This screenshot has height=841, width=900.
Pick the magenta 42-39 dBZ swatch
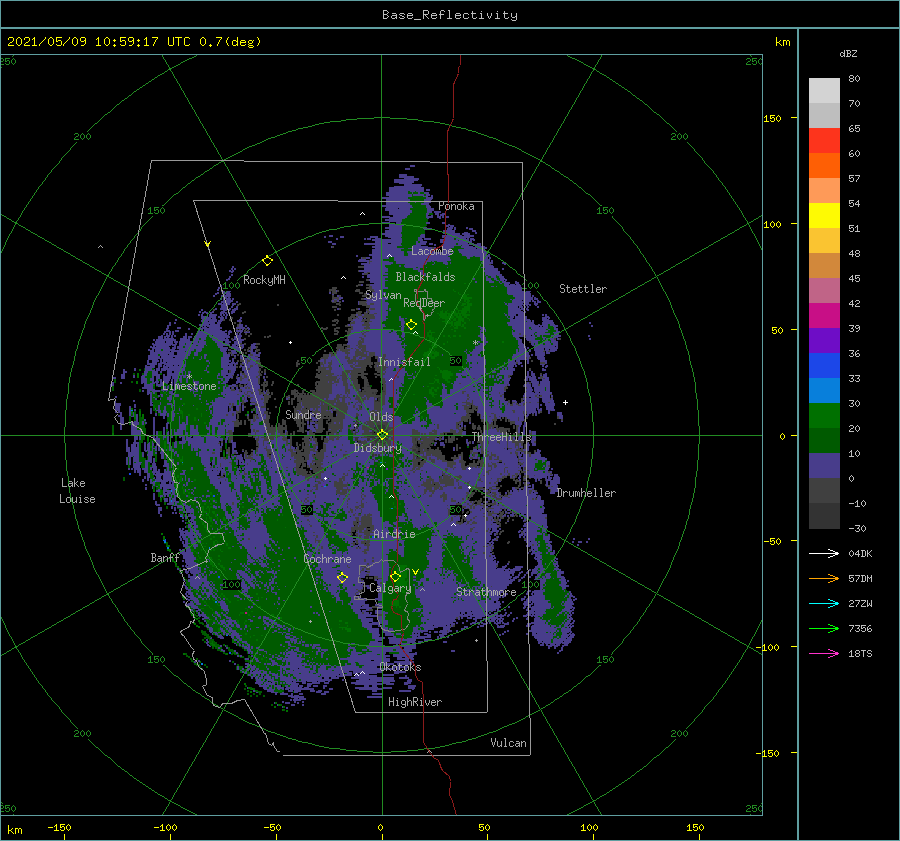pyautogui.click(x=824, y=316)
